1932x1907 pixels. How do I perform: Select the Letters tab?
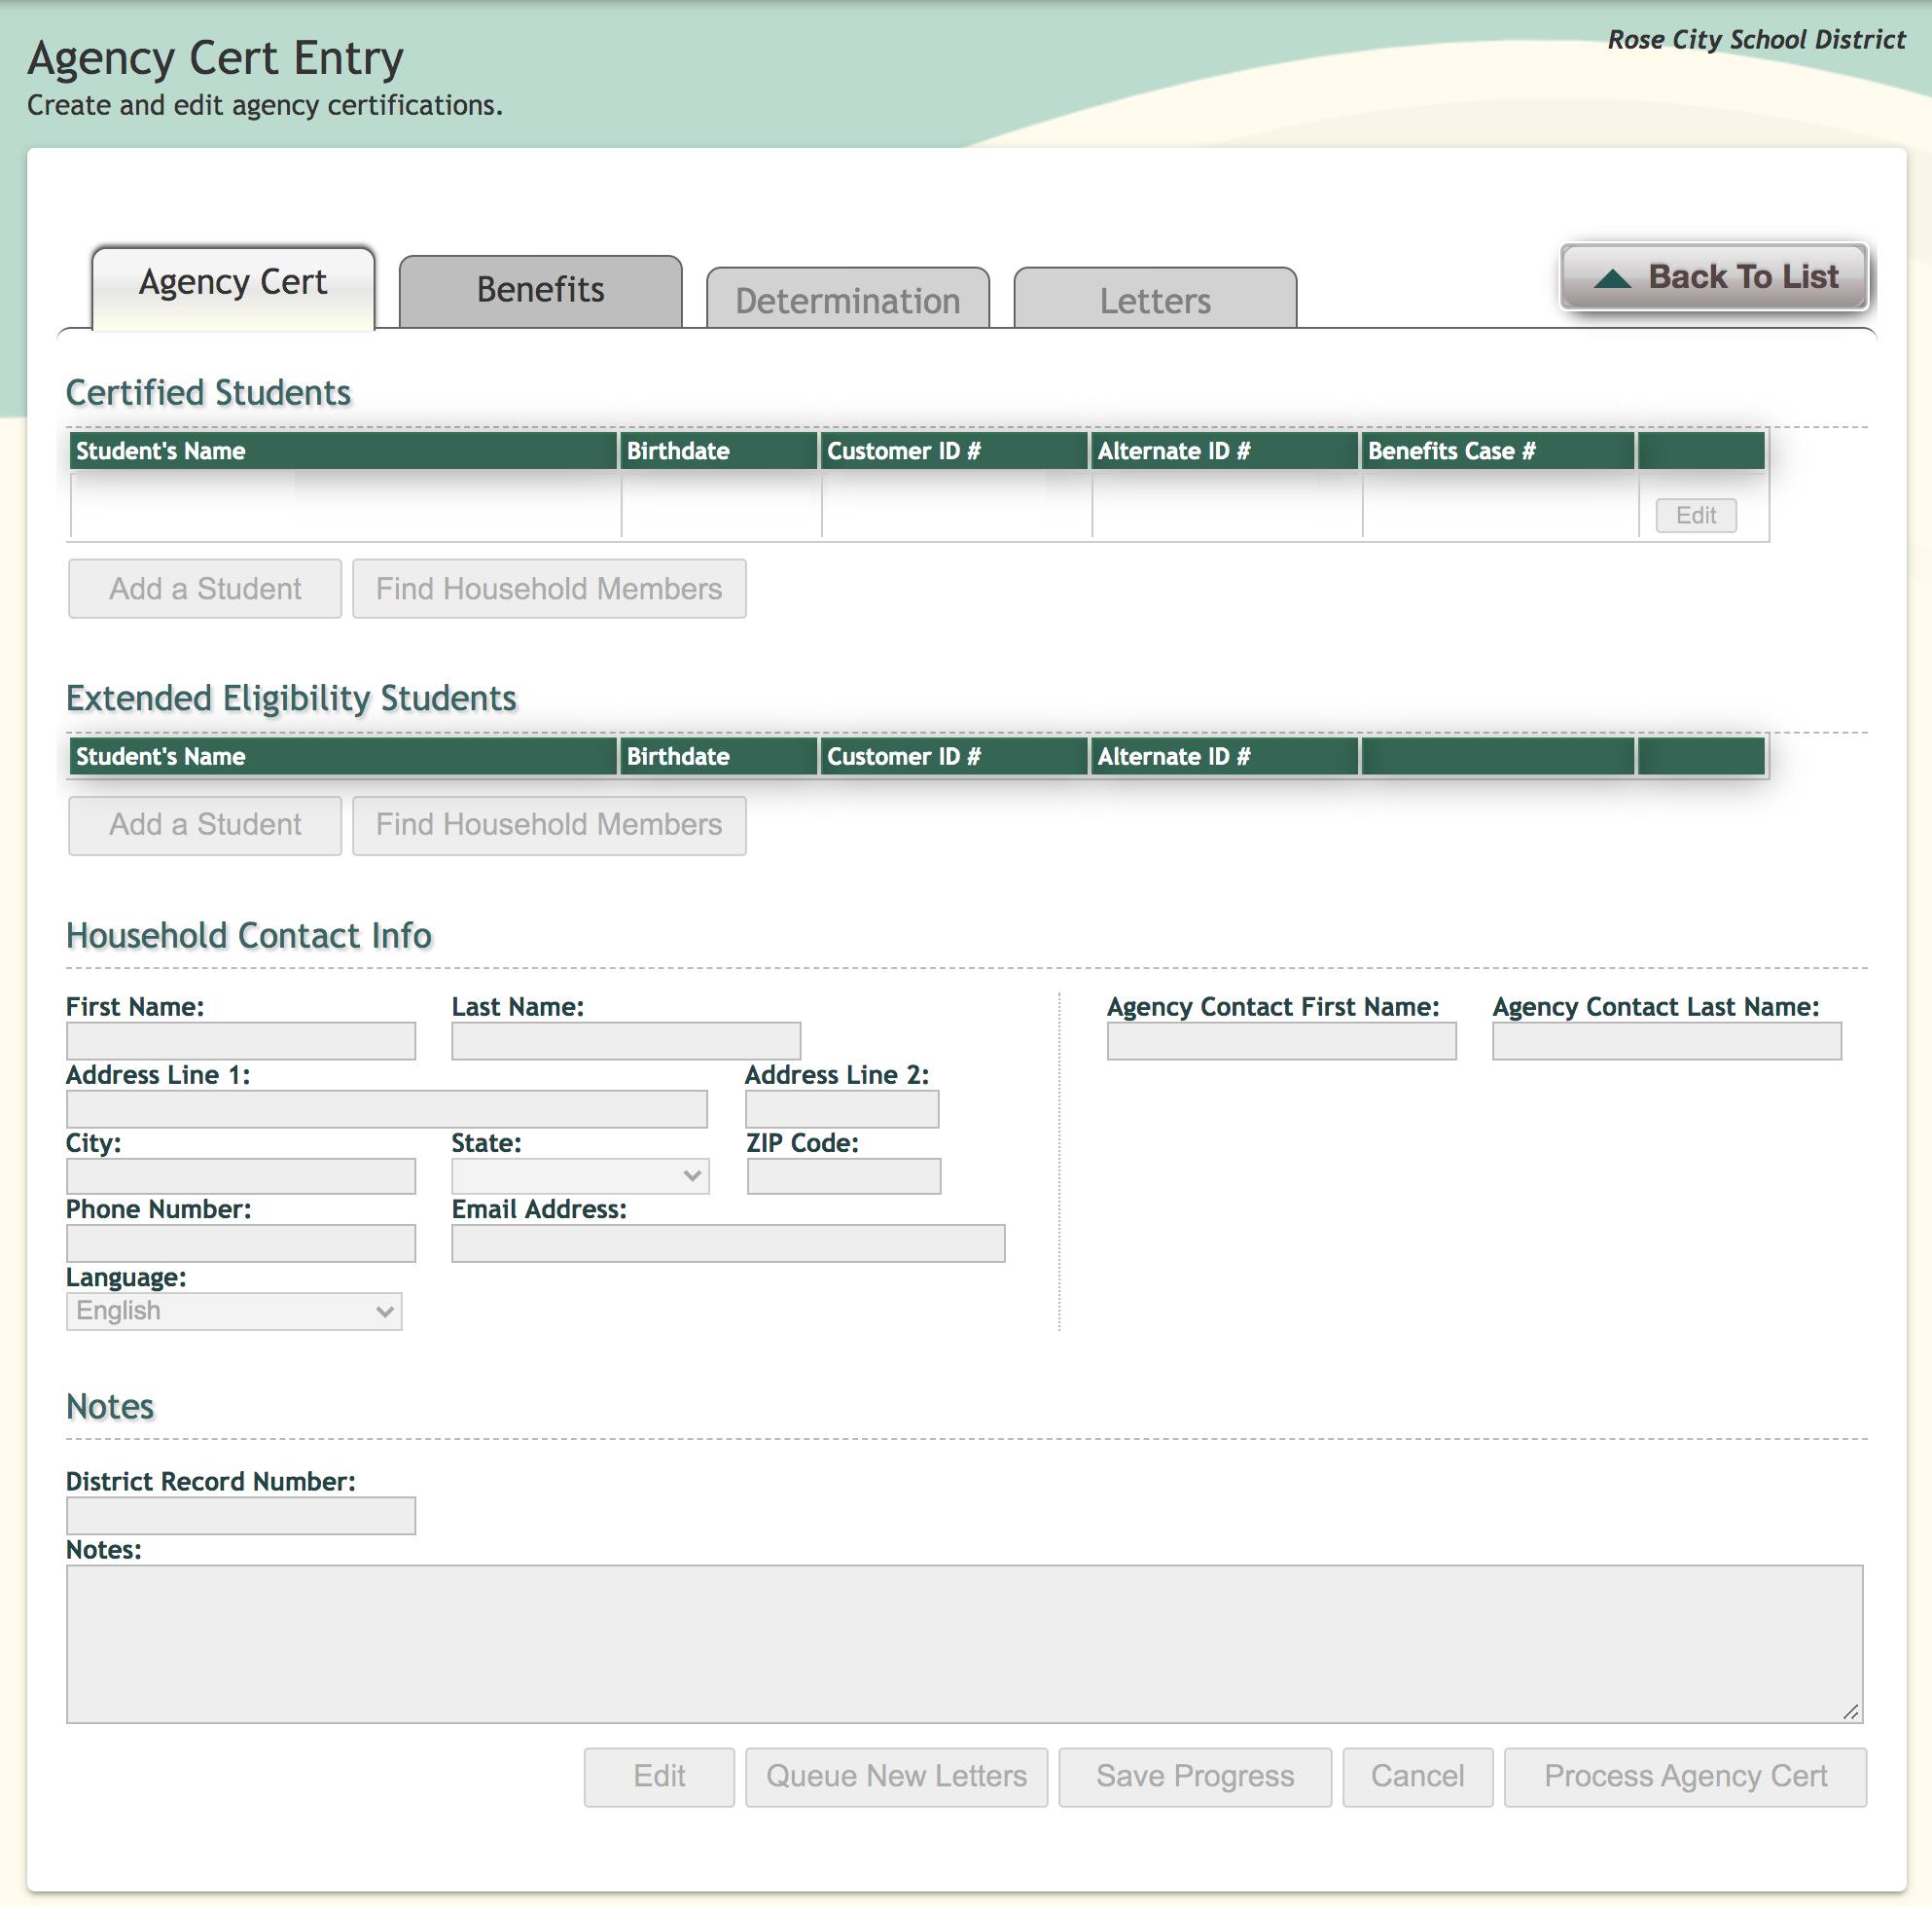pyautogui.click(x=1155, y=301)
